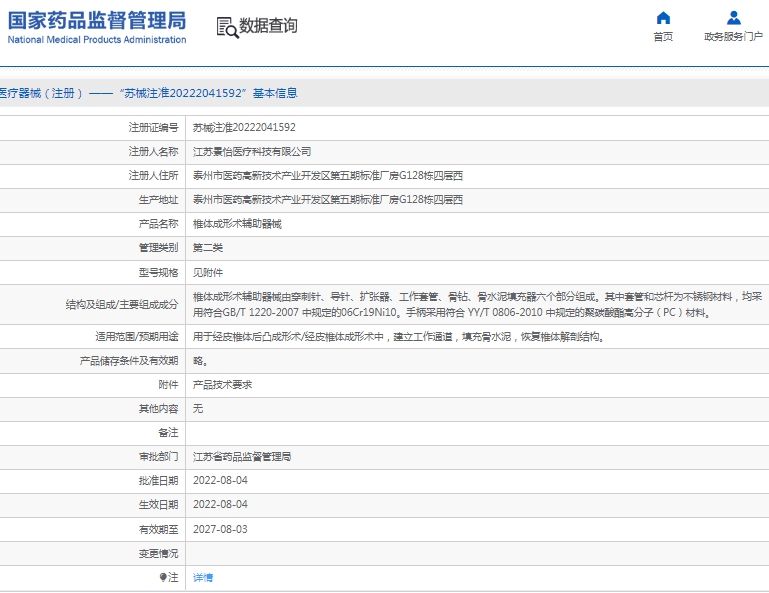This screenshot has width=769, height=593.
Task: Click the 有效期至 row label
Action: [x=158, y=530]
